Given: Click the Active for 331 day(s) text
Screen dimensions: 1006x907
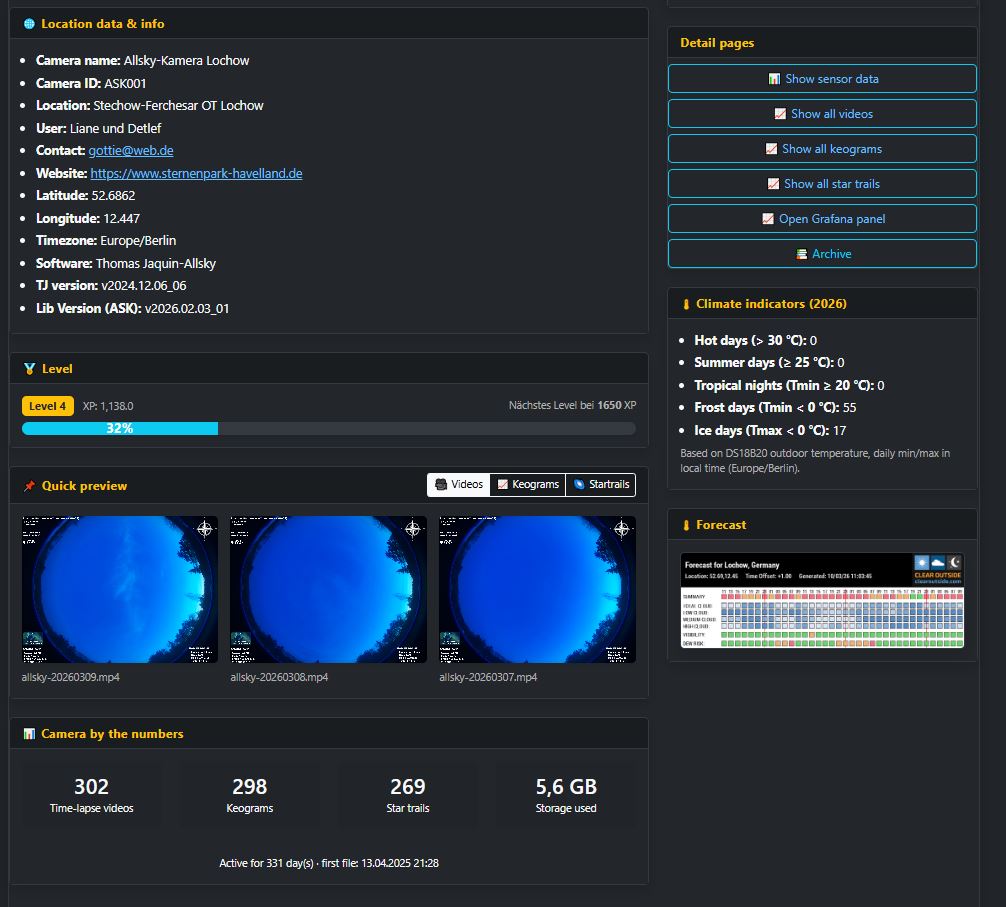Looking at the screenshot, I should (x=266, y=863).
